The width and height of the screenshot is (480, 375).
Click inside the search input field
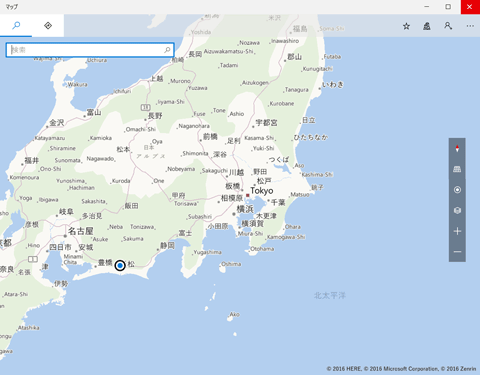87,50
